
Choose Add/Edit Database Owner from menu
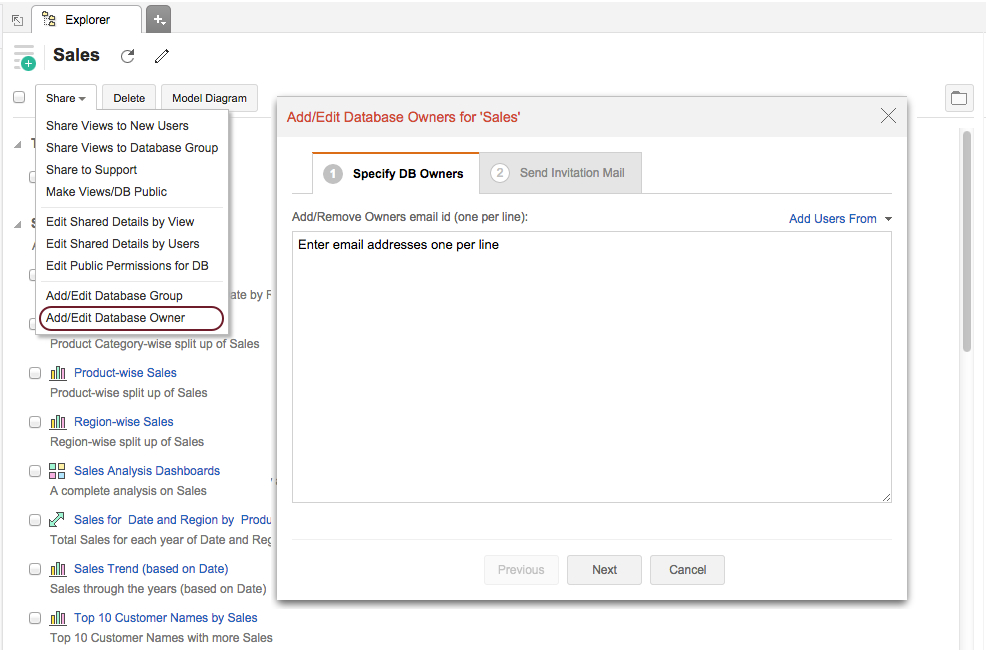click(116, 318)
